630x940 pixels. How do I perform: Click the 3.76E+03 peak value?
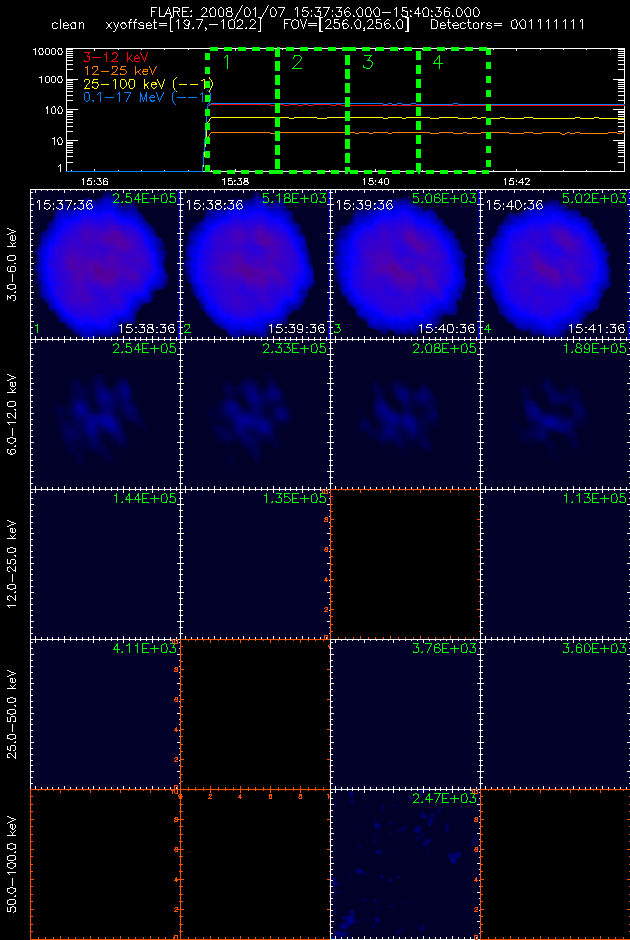445,649
